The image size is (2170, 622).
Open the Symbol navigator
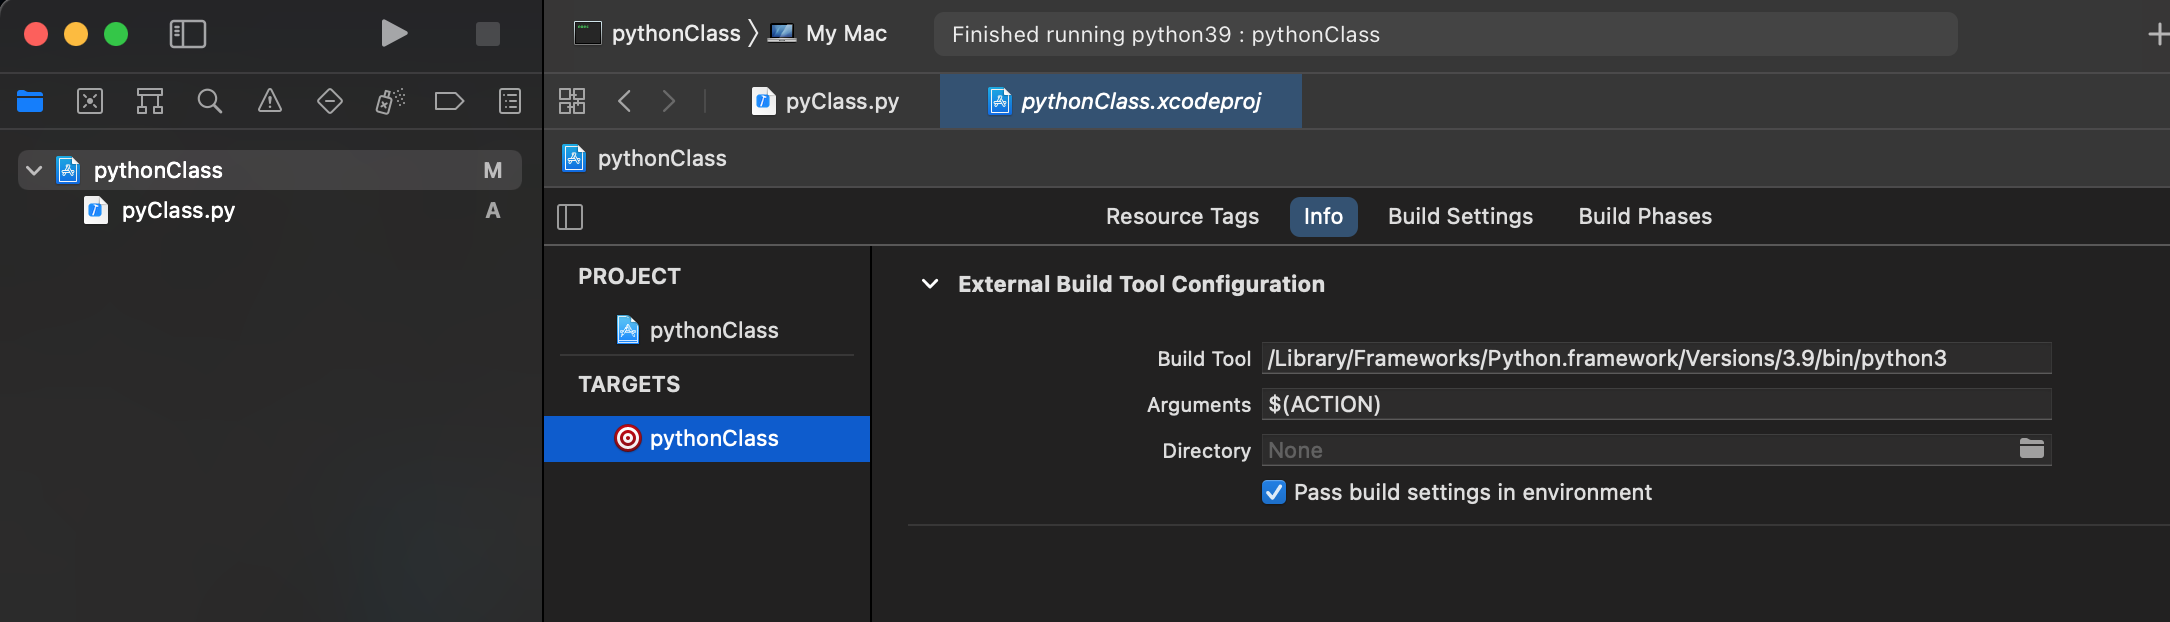(150, 101)
